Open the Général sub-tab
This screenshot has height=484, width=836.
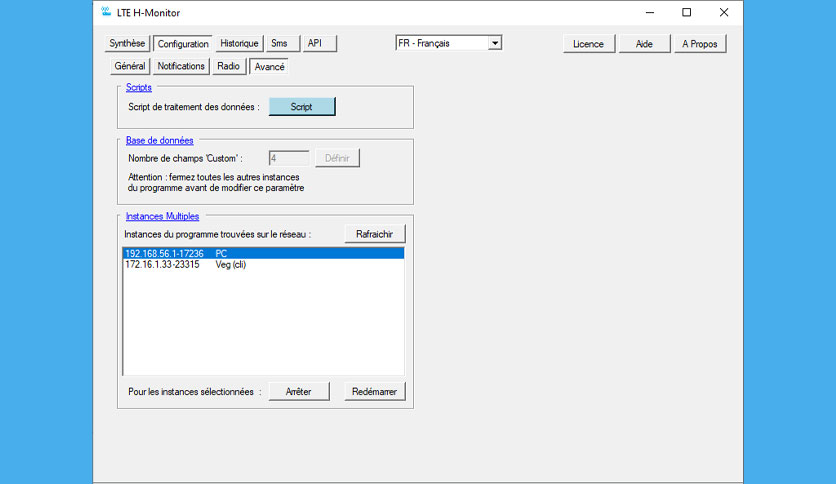pyautogui.click(x=130, y=66)
